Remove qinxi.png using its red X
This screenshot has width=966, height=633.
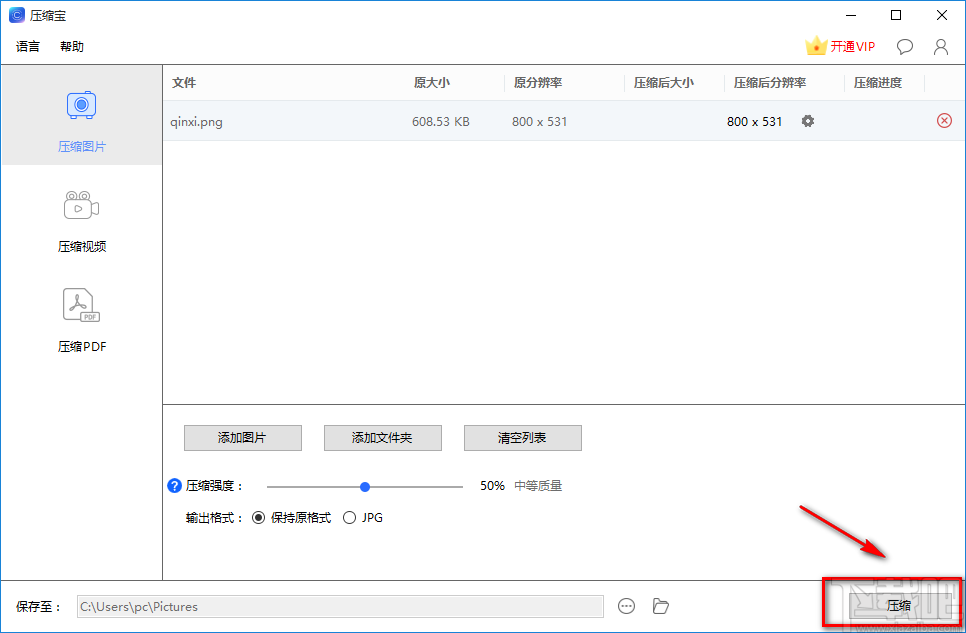944,120
